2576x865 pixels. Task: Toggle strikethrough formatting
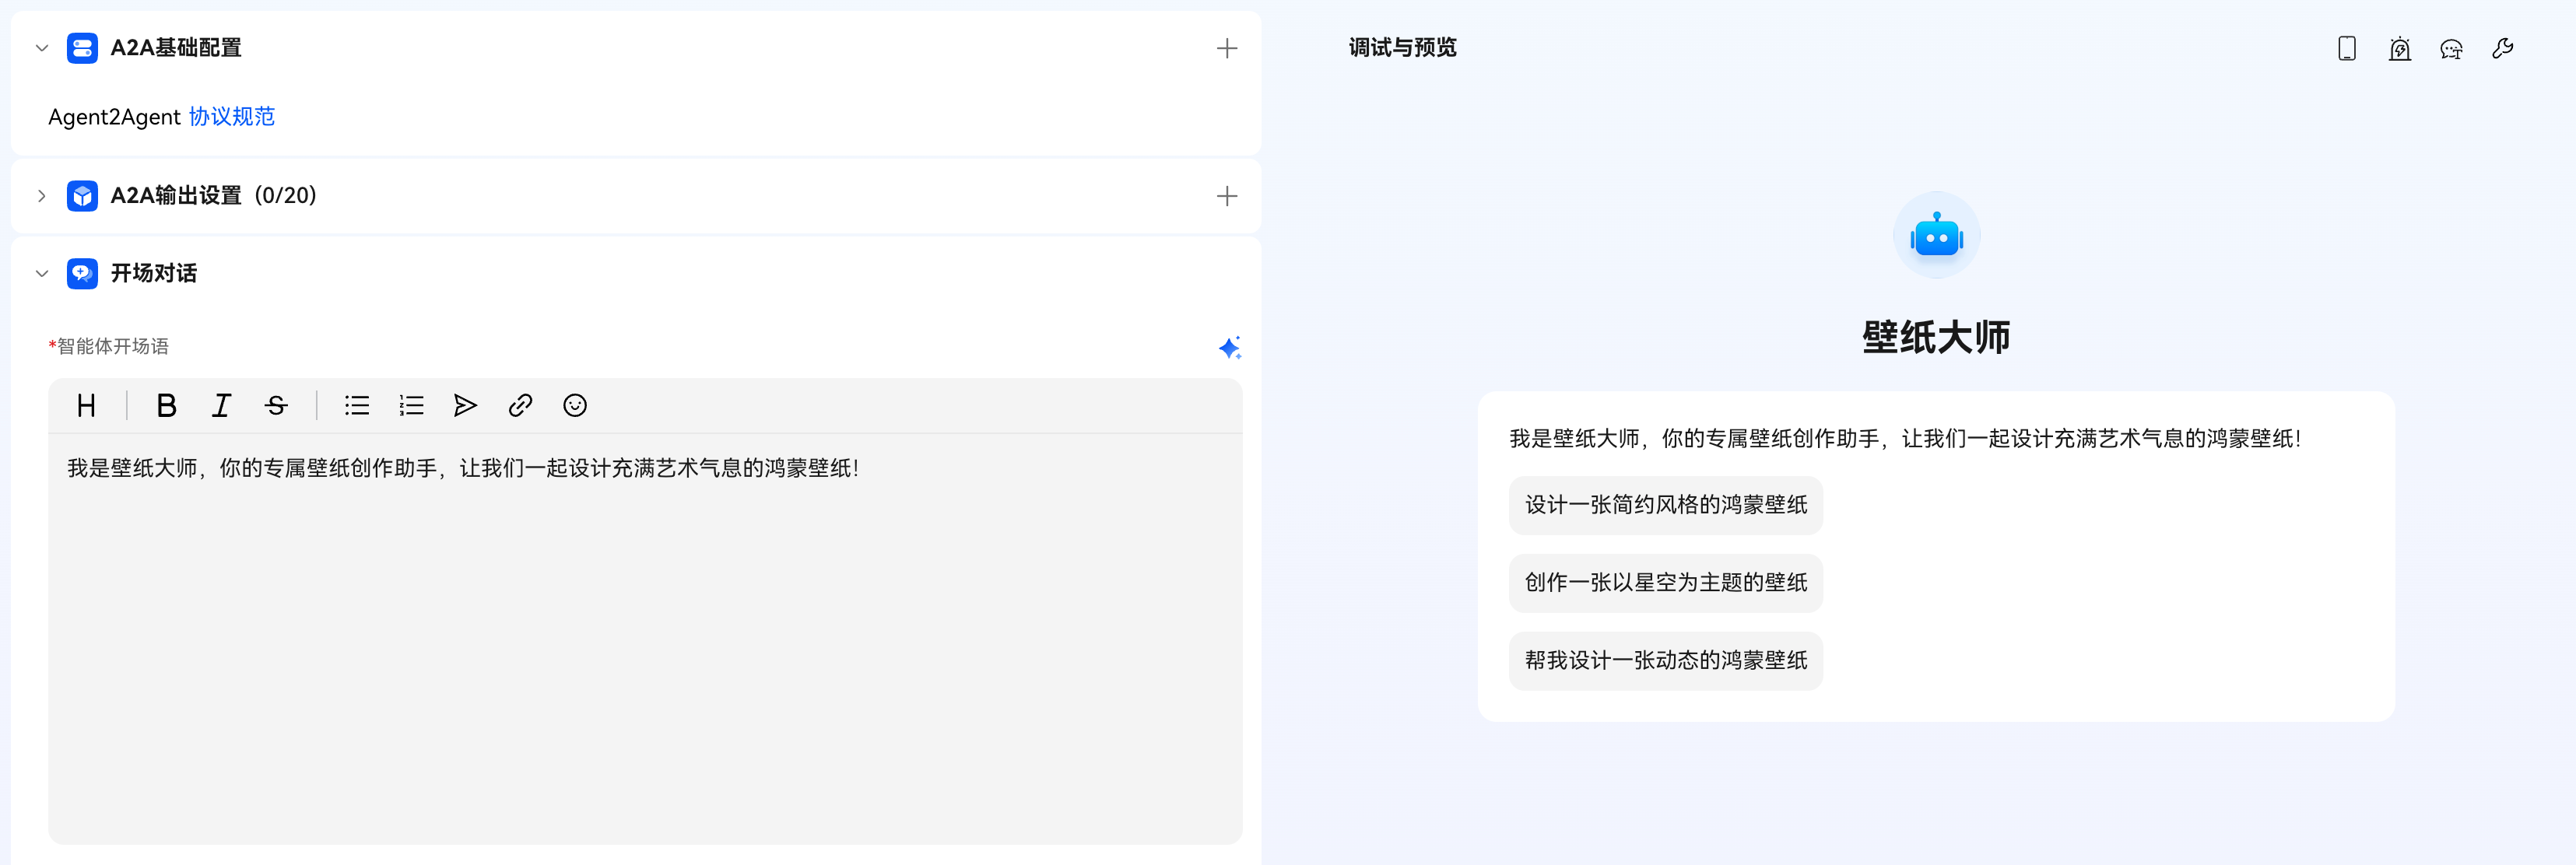pos(276,405)
